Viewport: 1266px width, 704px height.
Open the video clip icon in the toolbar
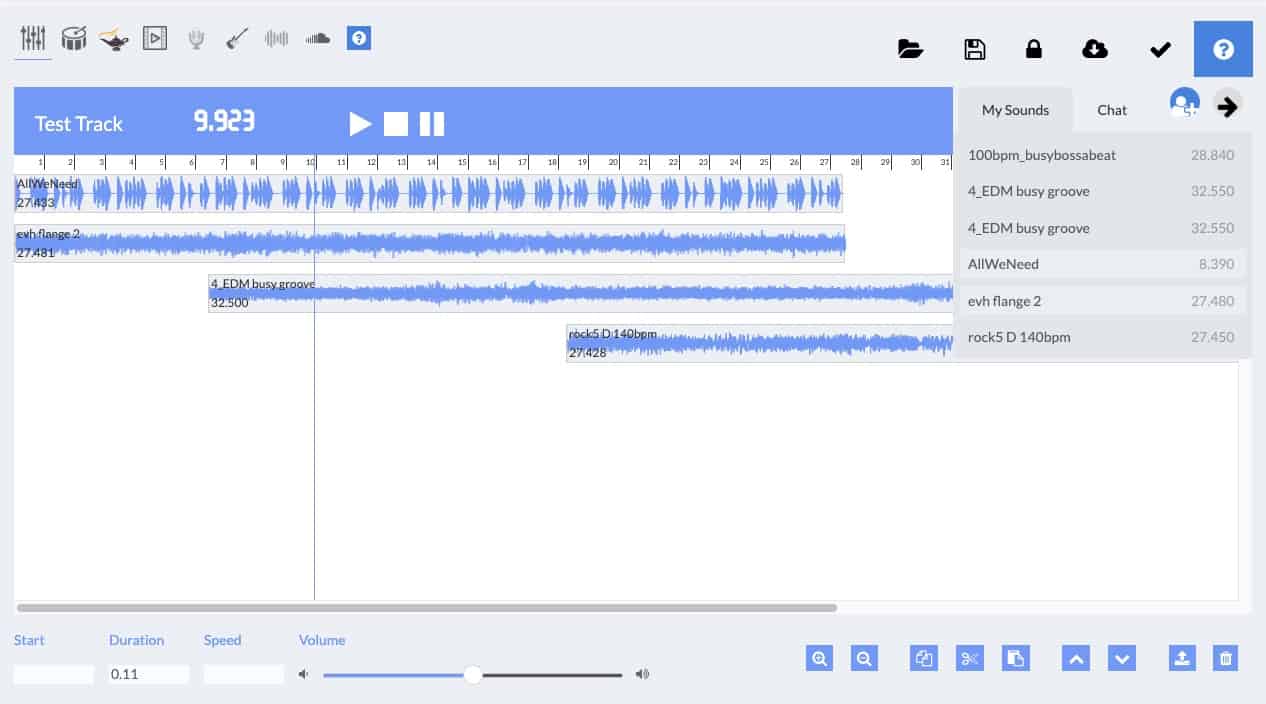pyautogui.click(x=155, y=38)
